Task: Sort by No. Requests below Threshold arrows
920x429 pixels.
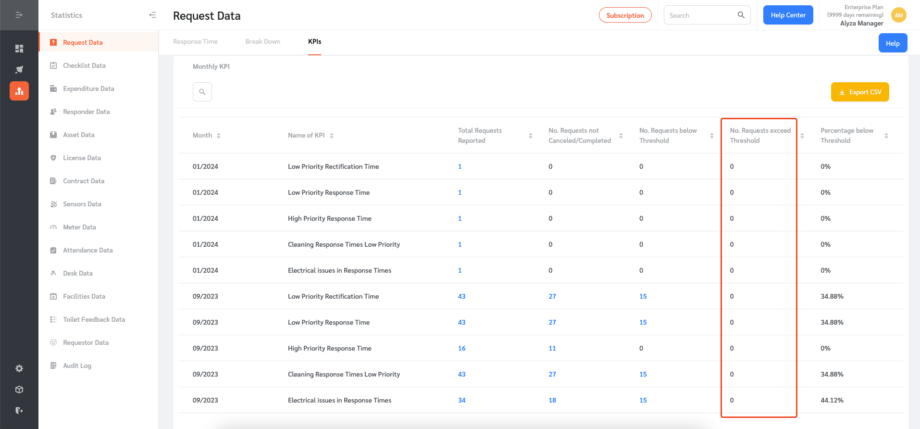Action: click(x=712, y=136)
